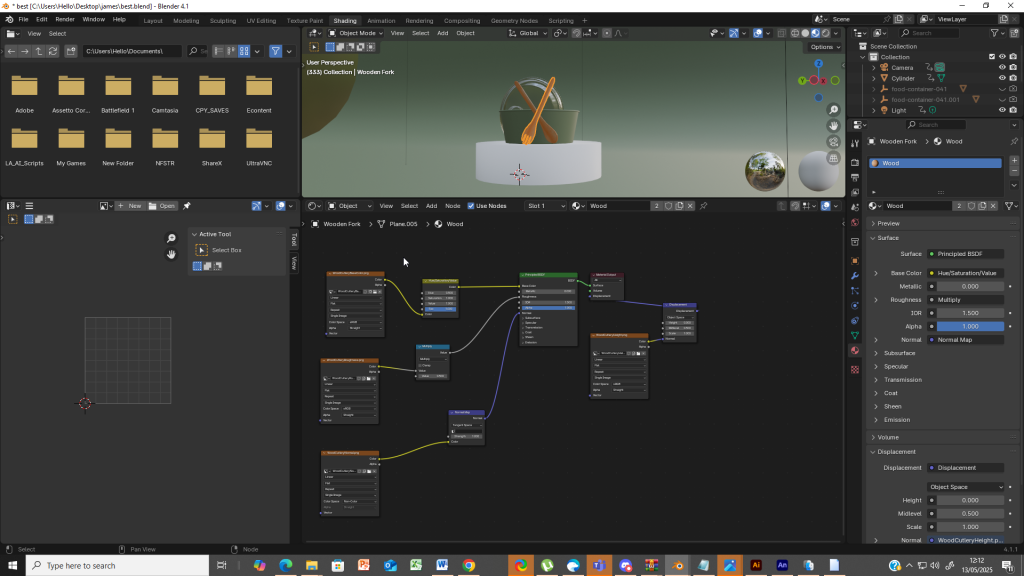This screenshot has height=576, width=1024.
Task: Click the New image button
Action: tap(129, 206)
